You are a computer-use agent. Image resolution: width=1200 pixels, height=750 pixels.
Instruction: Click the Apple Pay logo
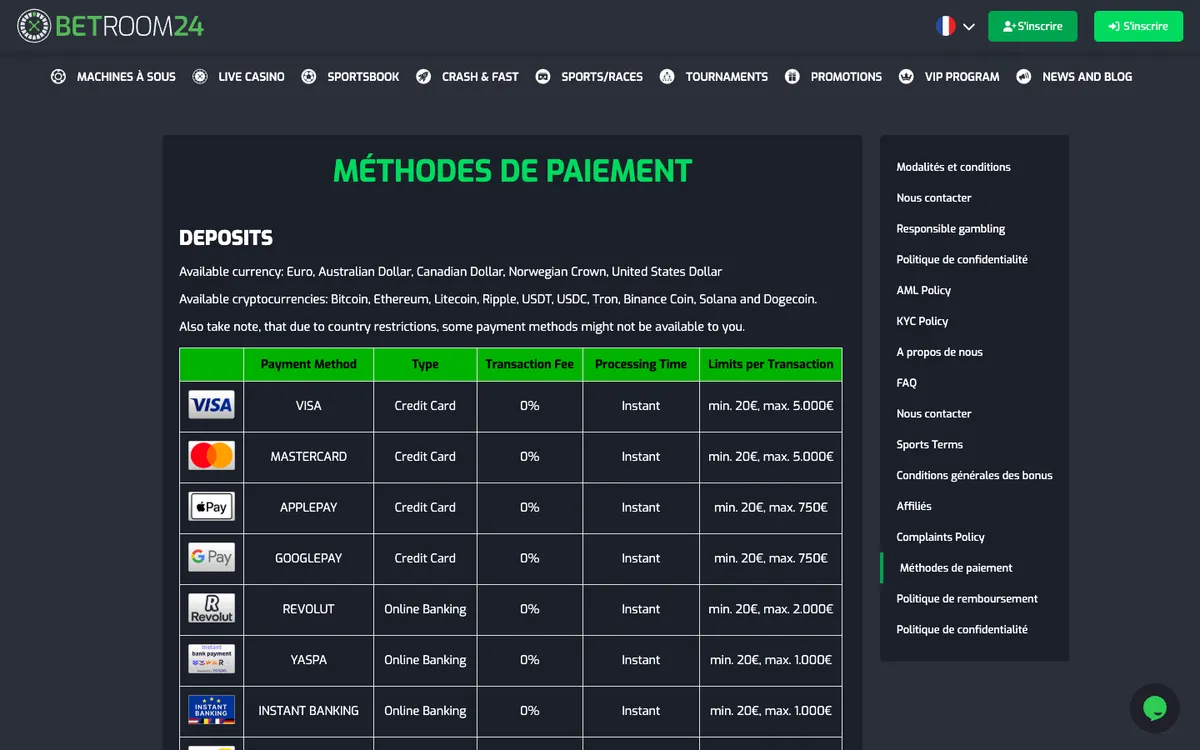(212, 507)
